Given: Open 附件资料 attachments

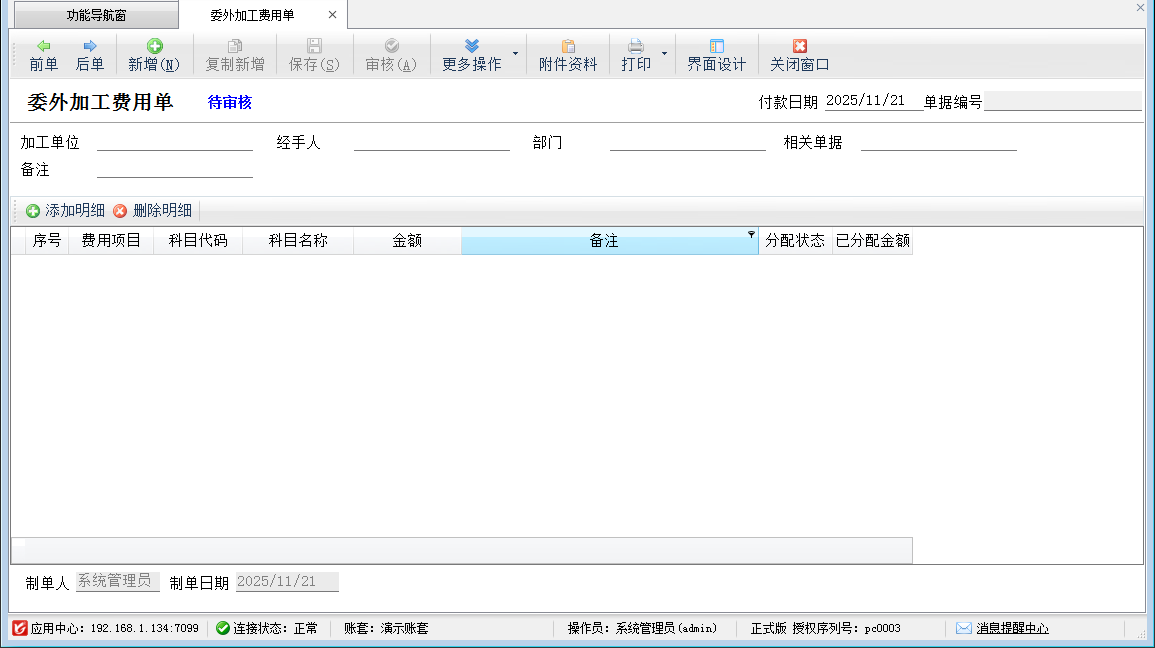Looking at the screenshot, I should coord(568,55).
